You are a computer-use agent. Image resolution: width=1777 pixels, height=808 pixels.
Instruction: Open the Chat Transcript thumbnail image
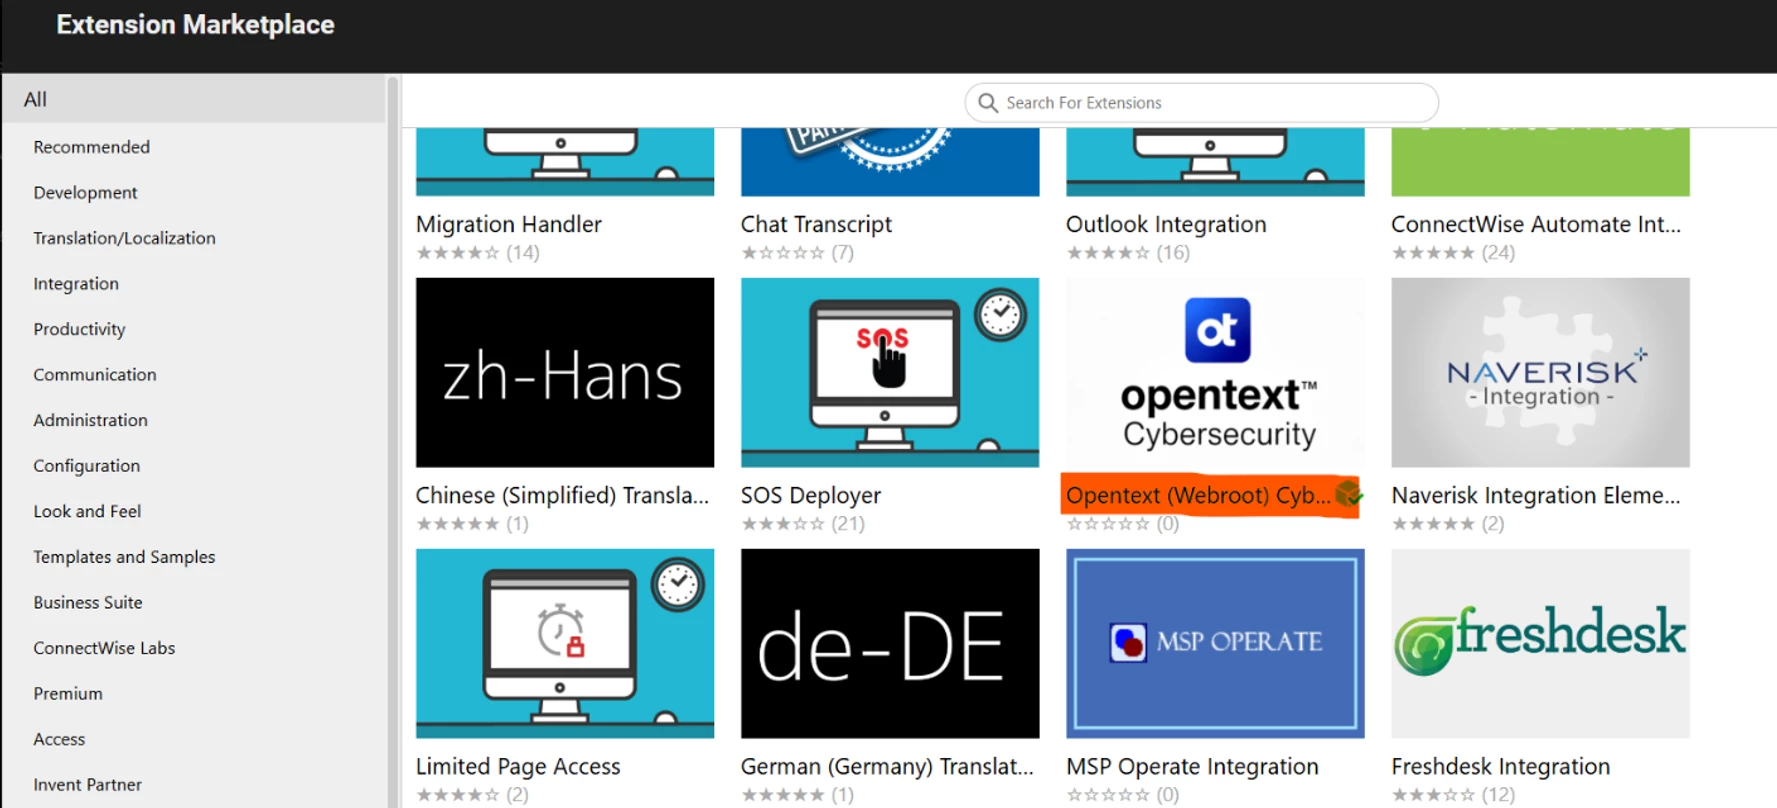pyautogui.click(x=890, y=162)
